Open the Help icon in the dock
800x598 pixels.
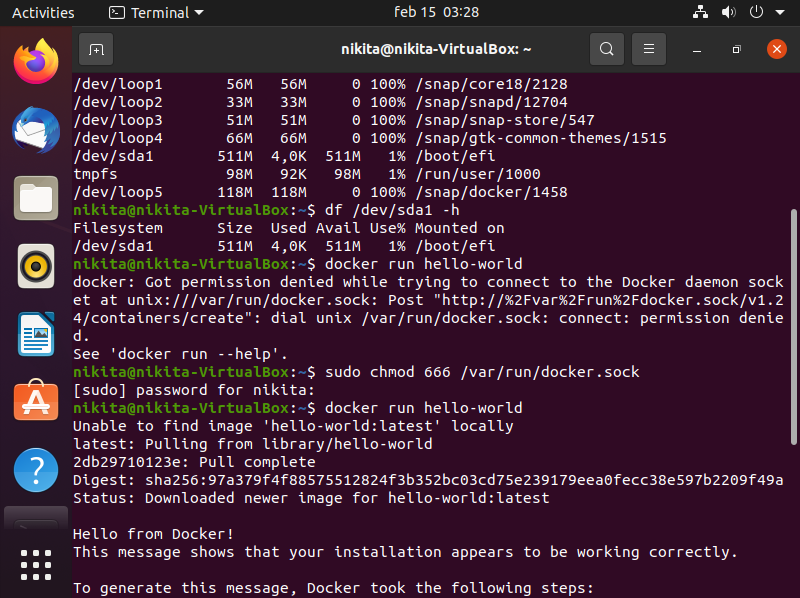point(36,470)
